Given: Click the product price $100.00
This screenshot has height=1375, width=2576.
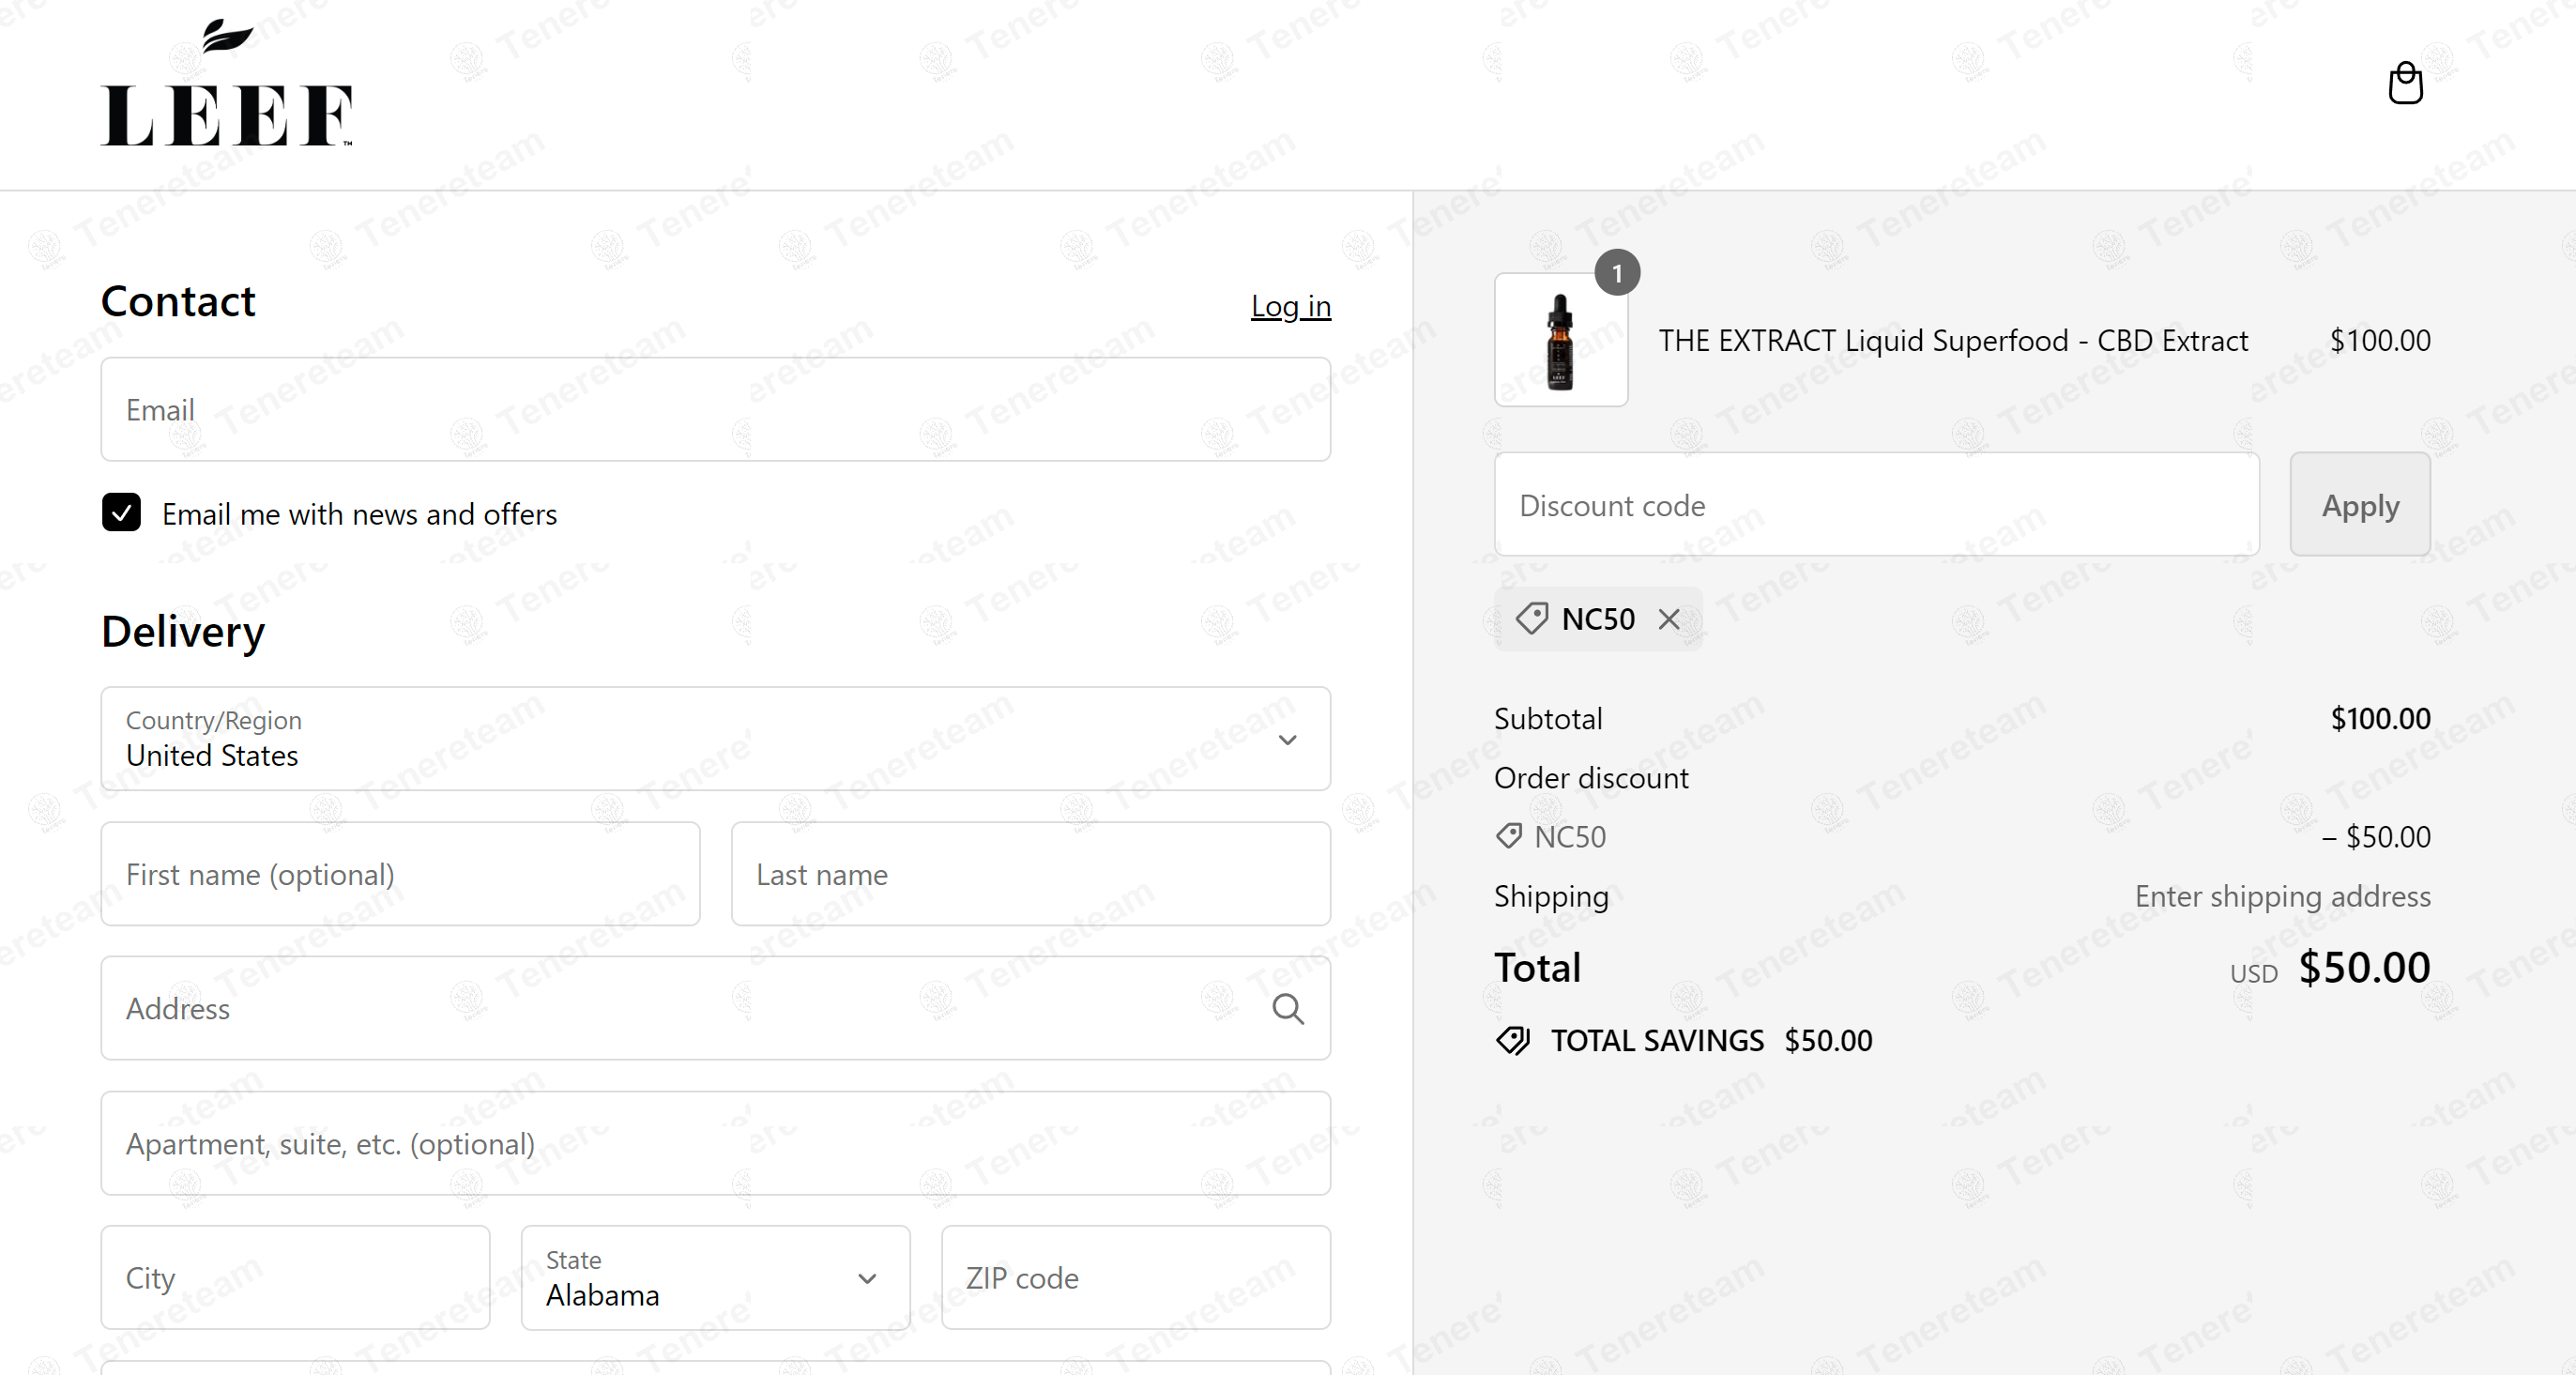Looking at the screenshot, I should [x=2380, y=341].
